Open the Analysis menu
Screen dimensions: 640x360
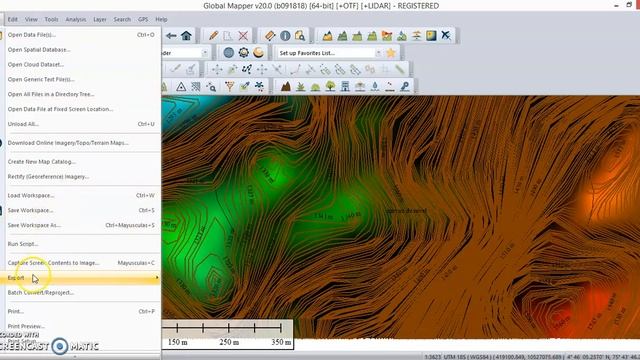(76, 19)
